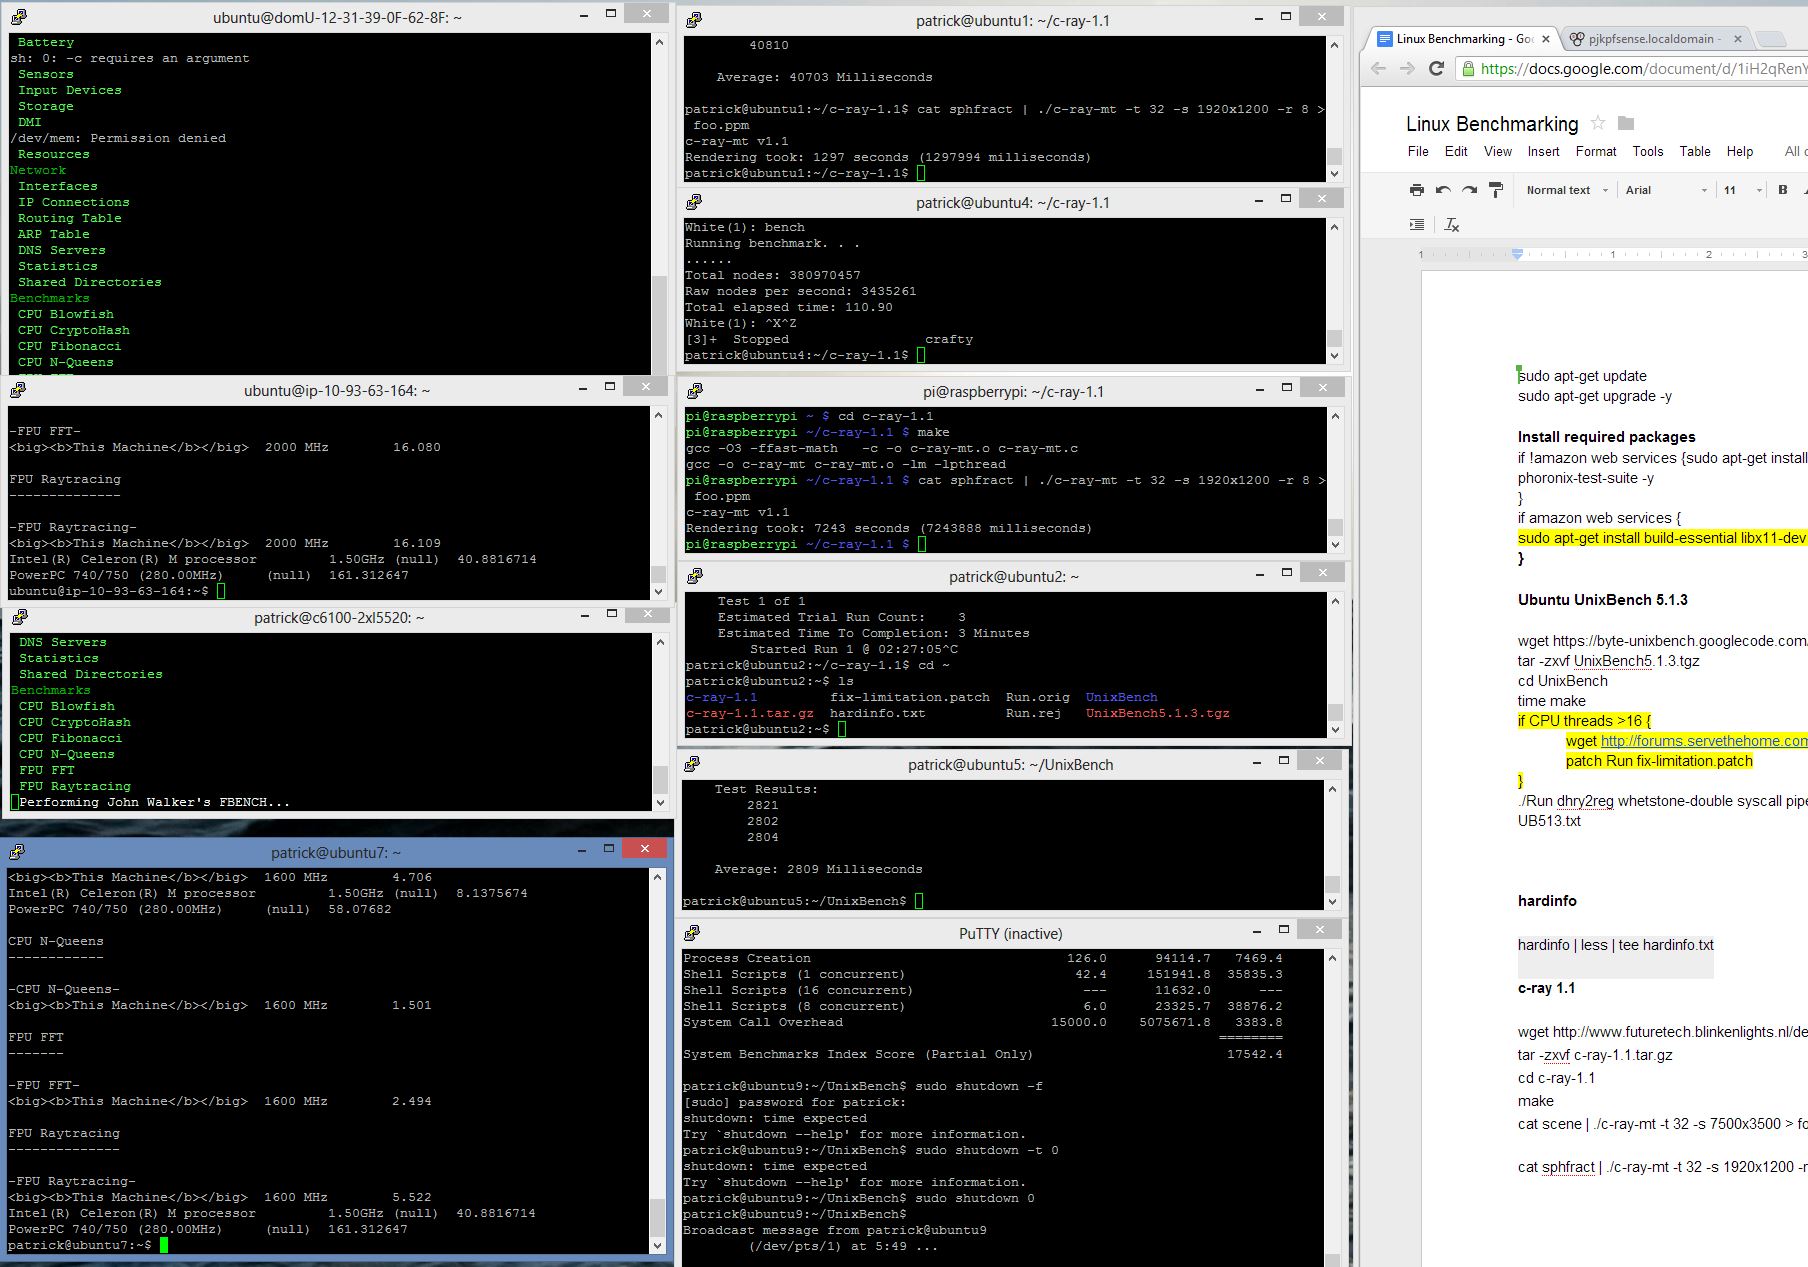The image size is (1808, 1267).
Task: Open the Insert menu
Action: coord(1542,151)
